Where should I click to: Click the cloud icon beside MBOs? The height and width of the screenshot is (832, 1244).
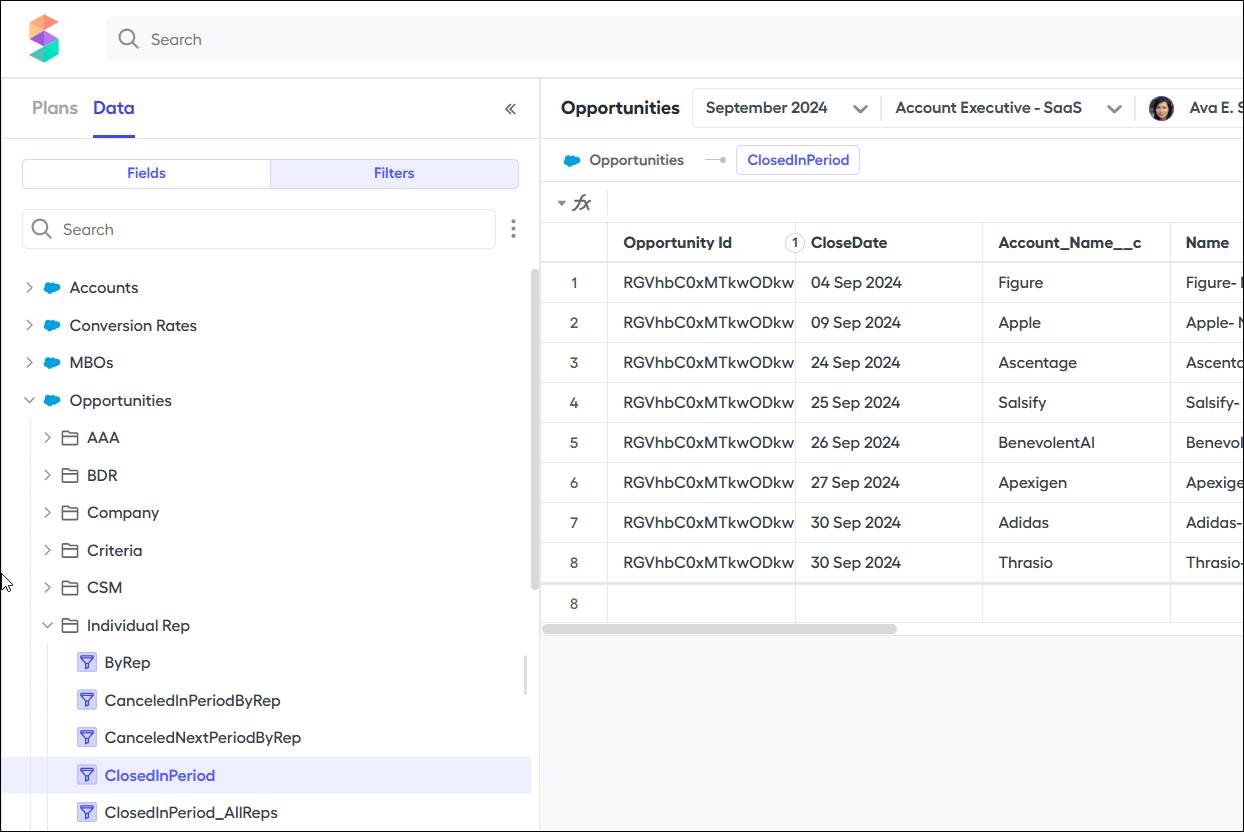tap(52, 363)
